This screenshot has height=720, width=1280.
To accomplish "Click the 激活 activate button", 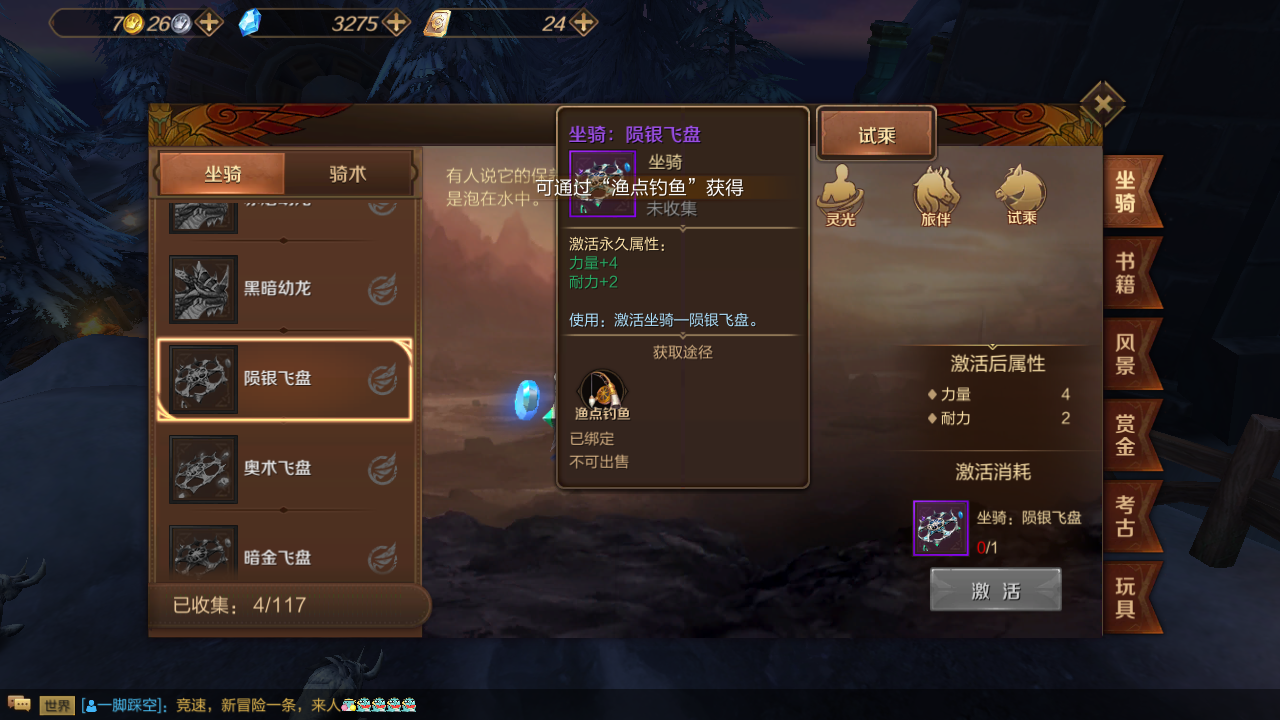I will [996, 590].
